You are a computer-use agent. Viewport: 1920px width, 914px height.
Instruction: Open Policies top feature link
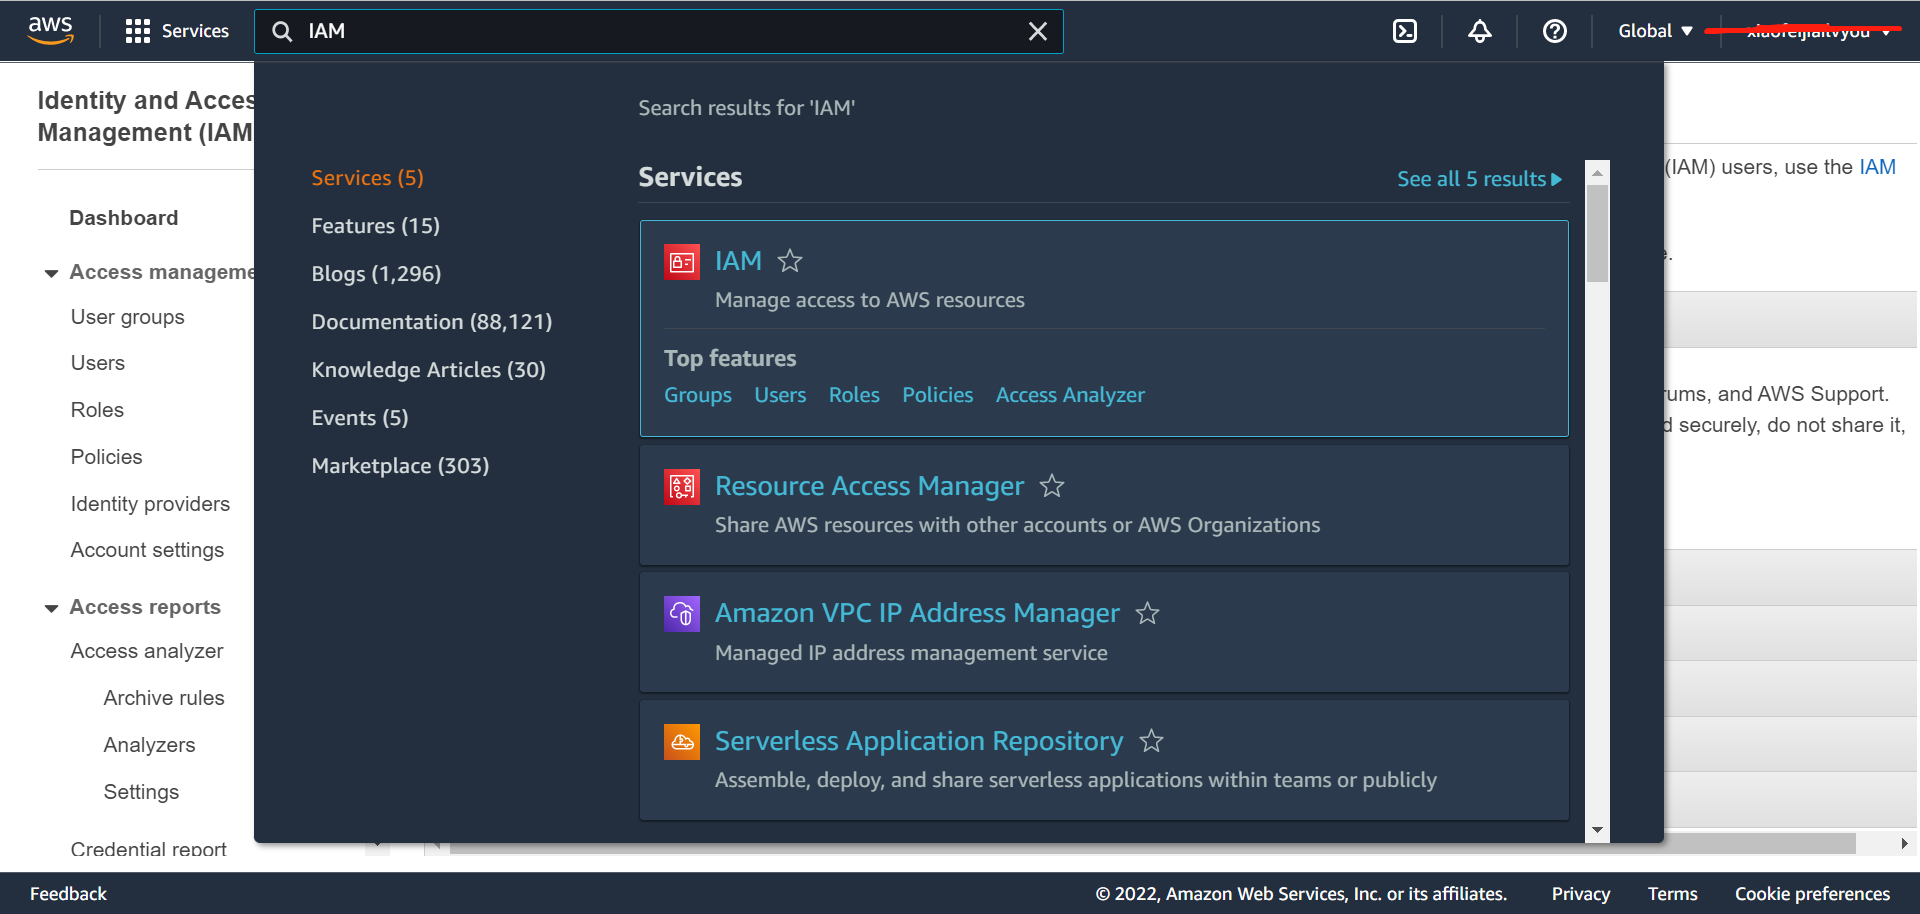[937, 395]
